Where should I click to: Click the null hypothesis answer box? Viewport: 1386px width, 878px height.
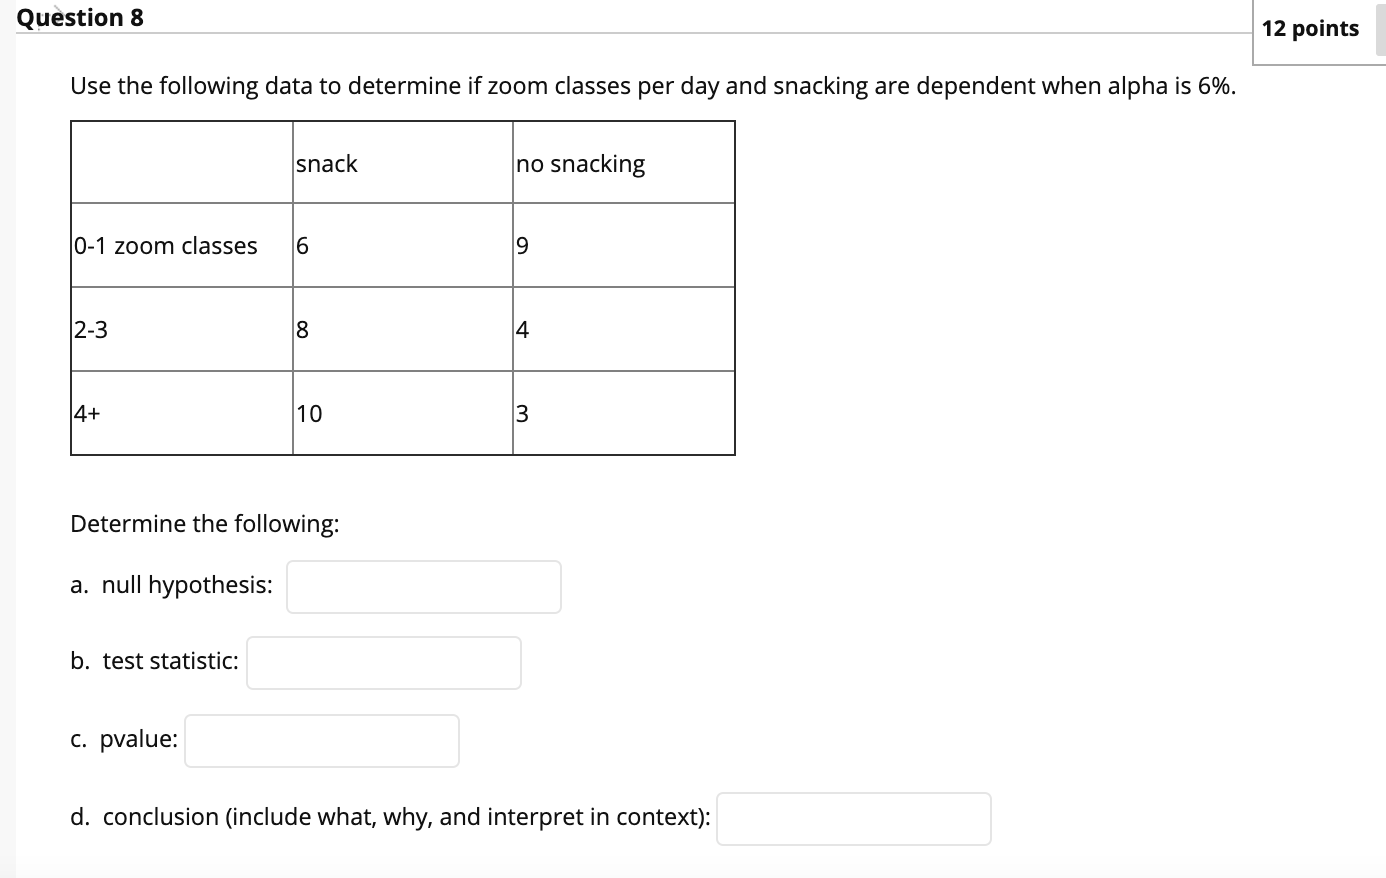click(x=422, y=586)
